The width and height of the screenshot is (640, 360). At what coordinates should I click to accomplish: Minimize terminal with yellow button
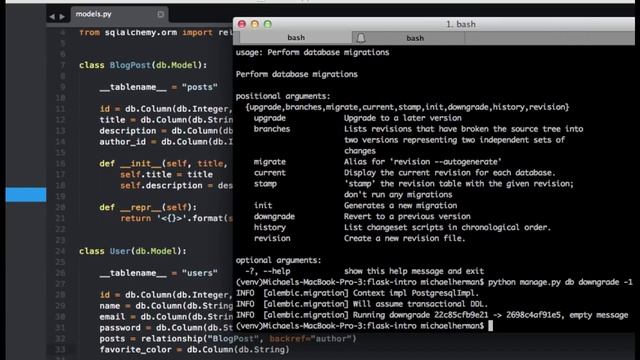(255, 24)
